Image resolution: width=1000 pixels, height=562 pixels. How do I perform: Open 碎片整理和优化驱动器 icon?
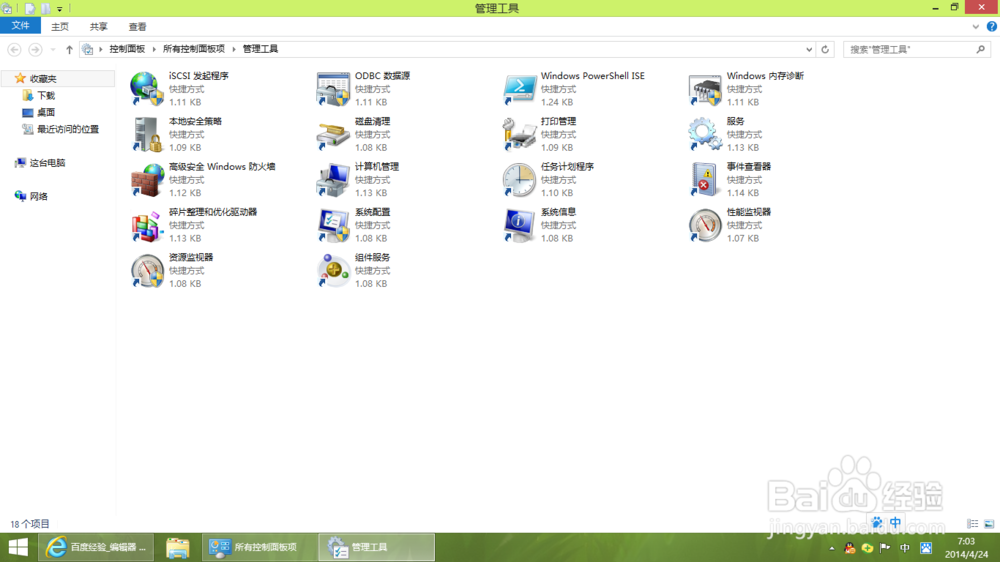[147, 225]
